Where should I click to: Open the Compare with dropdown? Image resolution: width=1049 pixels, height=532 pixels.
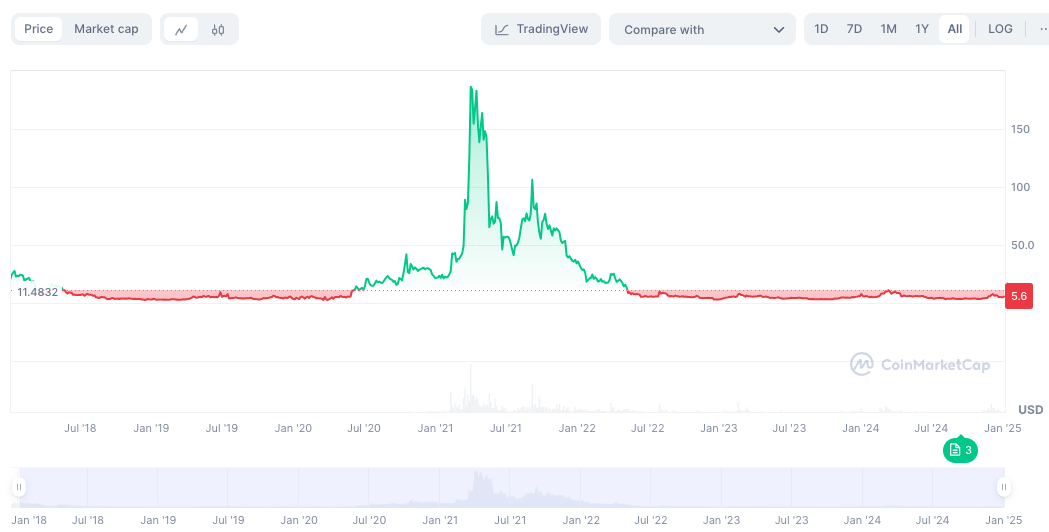click(x=701, y=30)
